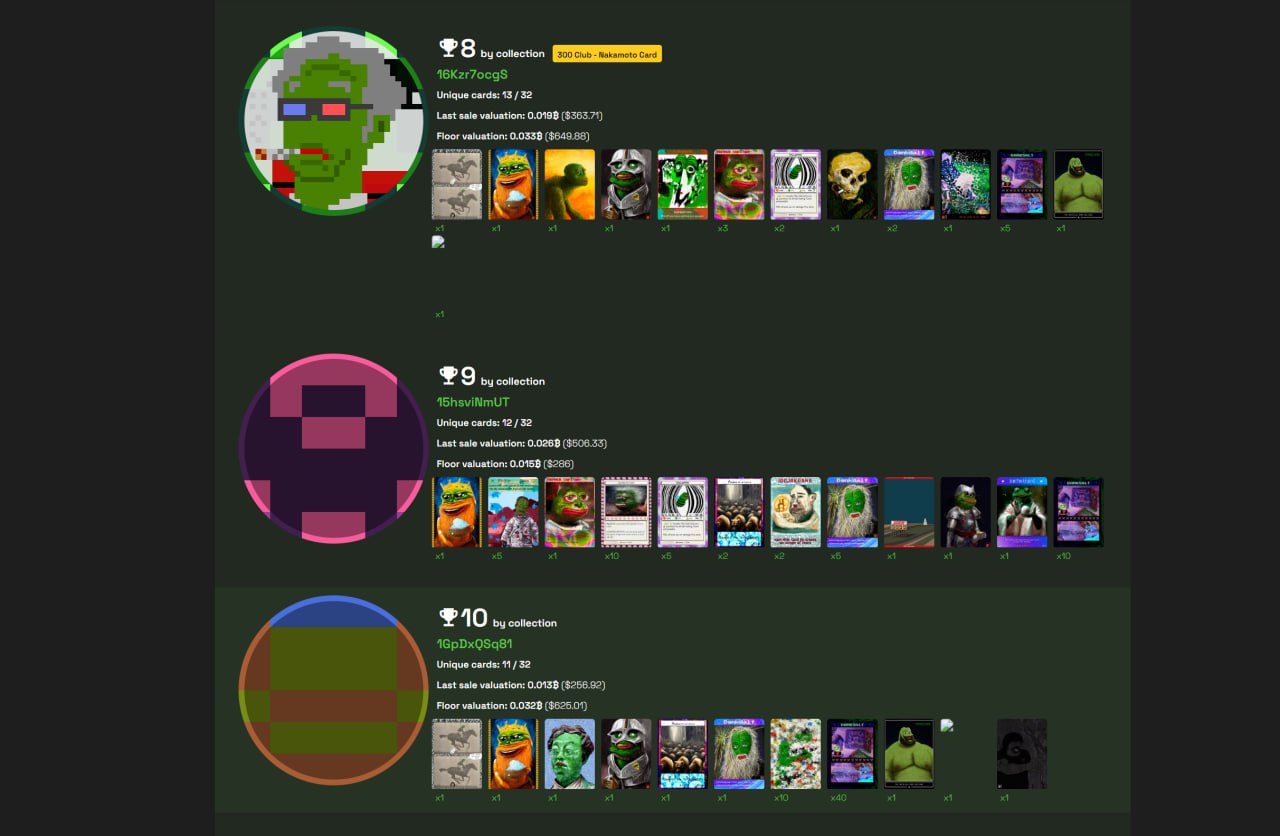Select the pink and purple identicon avatar
Screen dimensions: 1280x836
click(x=333, y=449)
